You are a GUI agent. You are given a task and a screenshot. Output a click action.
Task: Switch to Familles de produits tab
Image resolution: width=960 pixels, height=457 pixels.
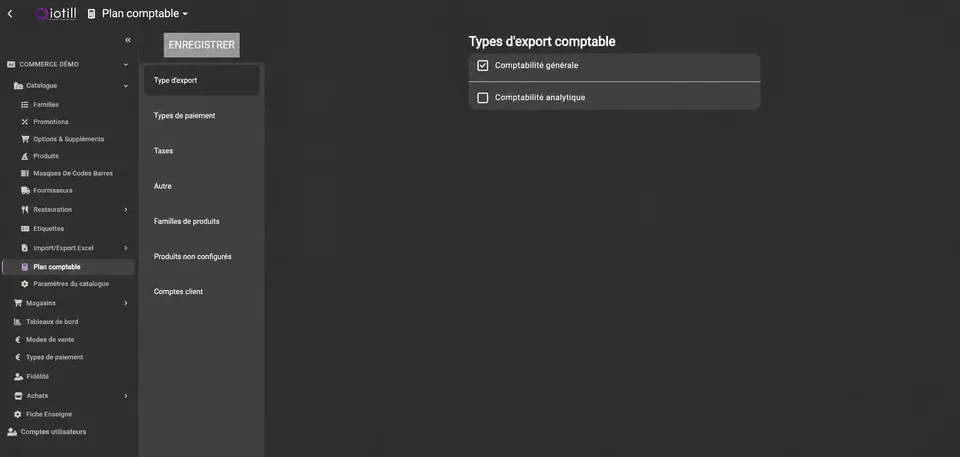click(201, 221)
